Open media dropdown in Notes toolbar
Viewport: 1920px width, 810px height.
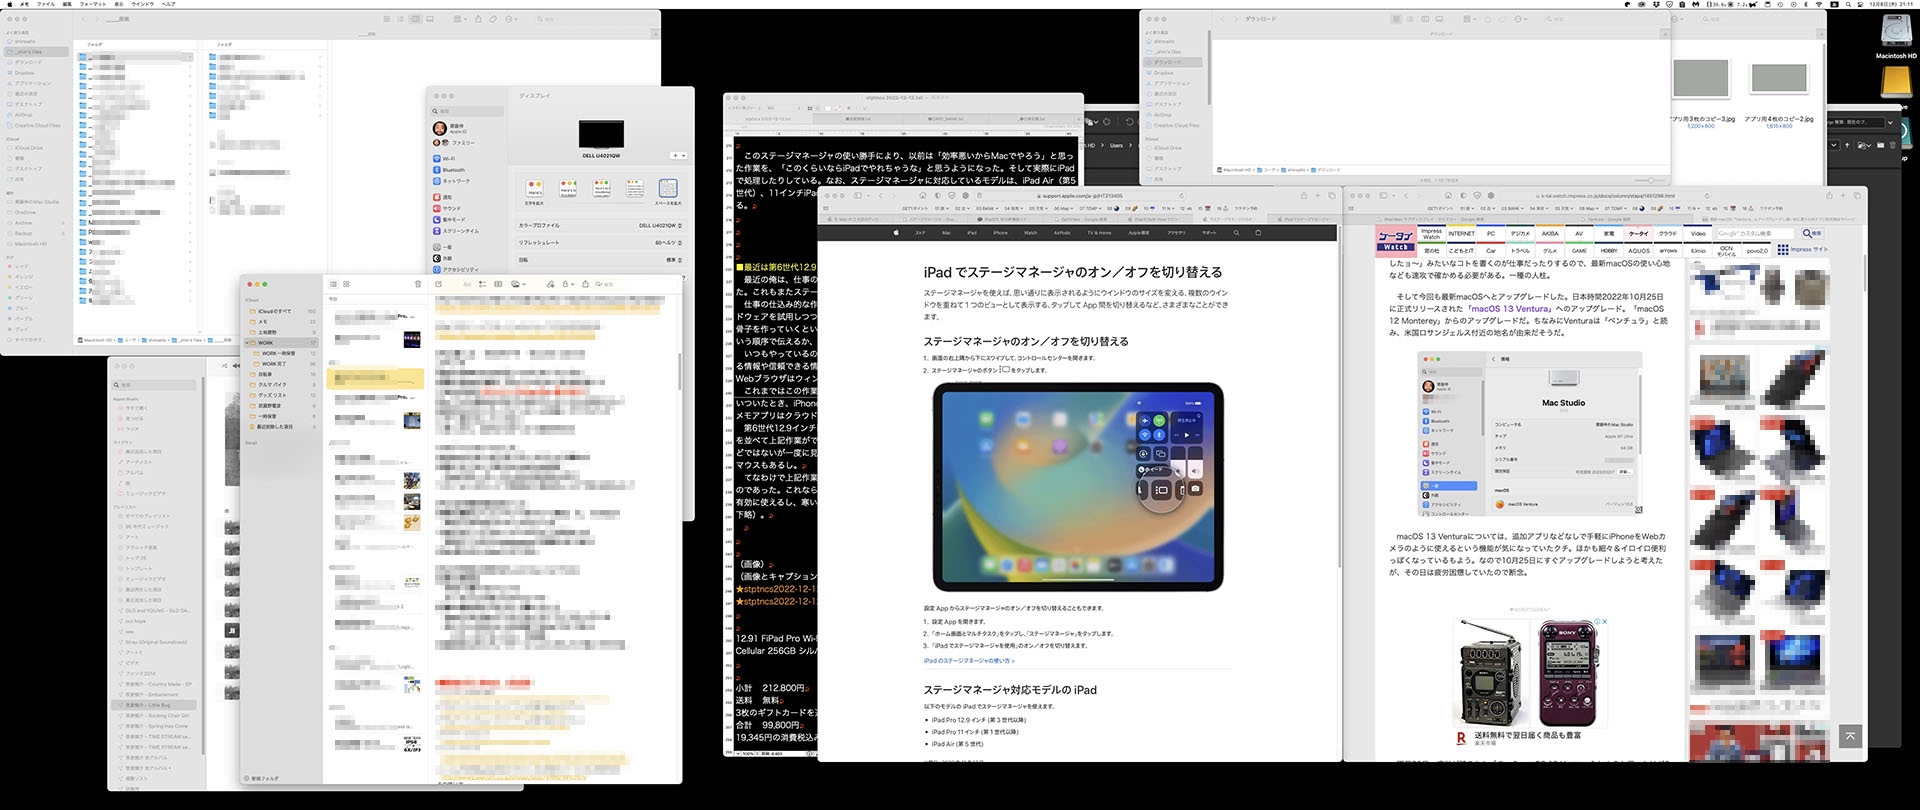[x=518, y=284]
